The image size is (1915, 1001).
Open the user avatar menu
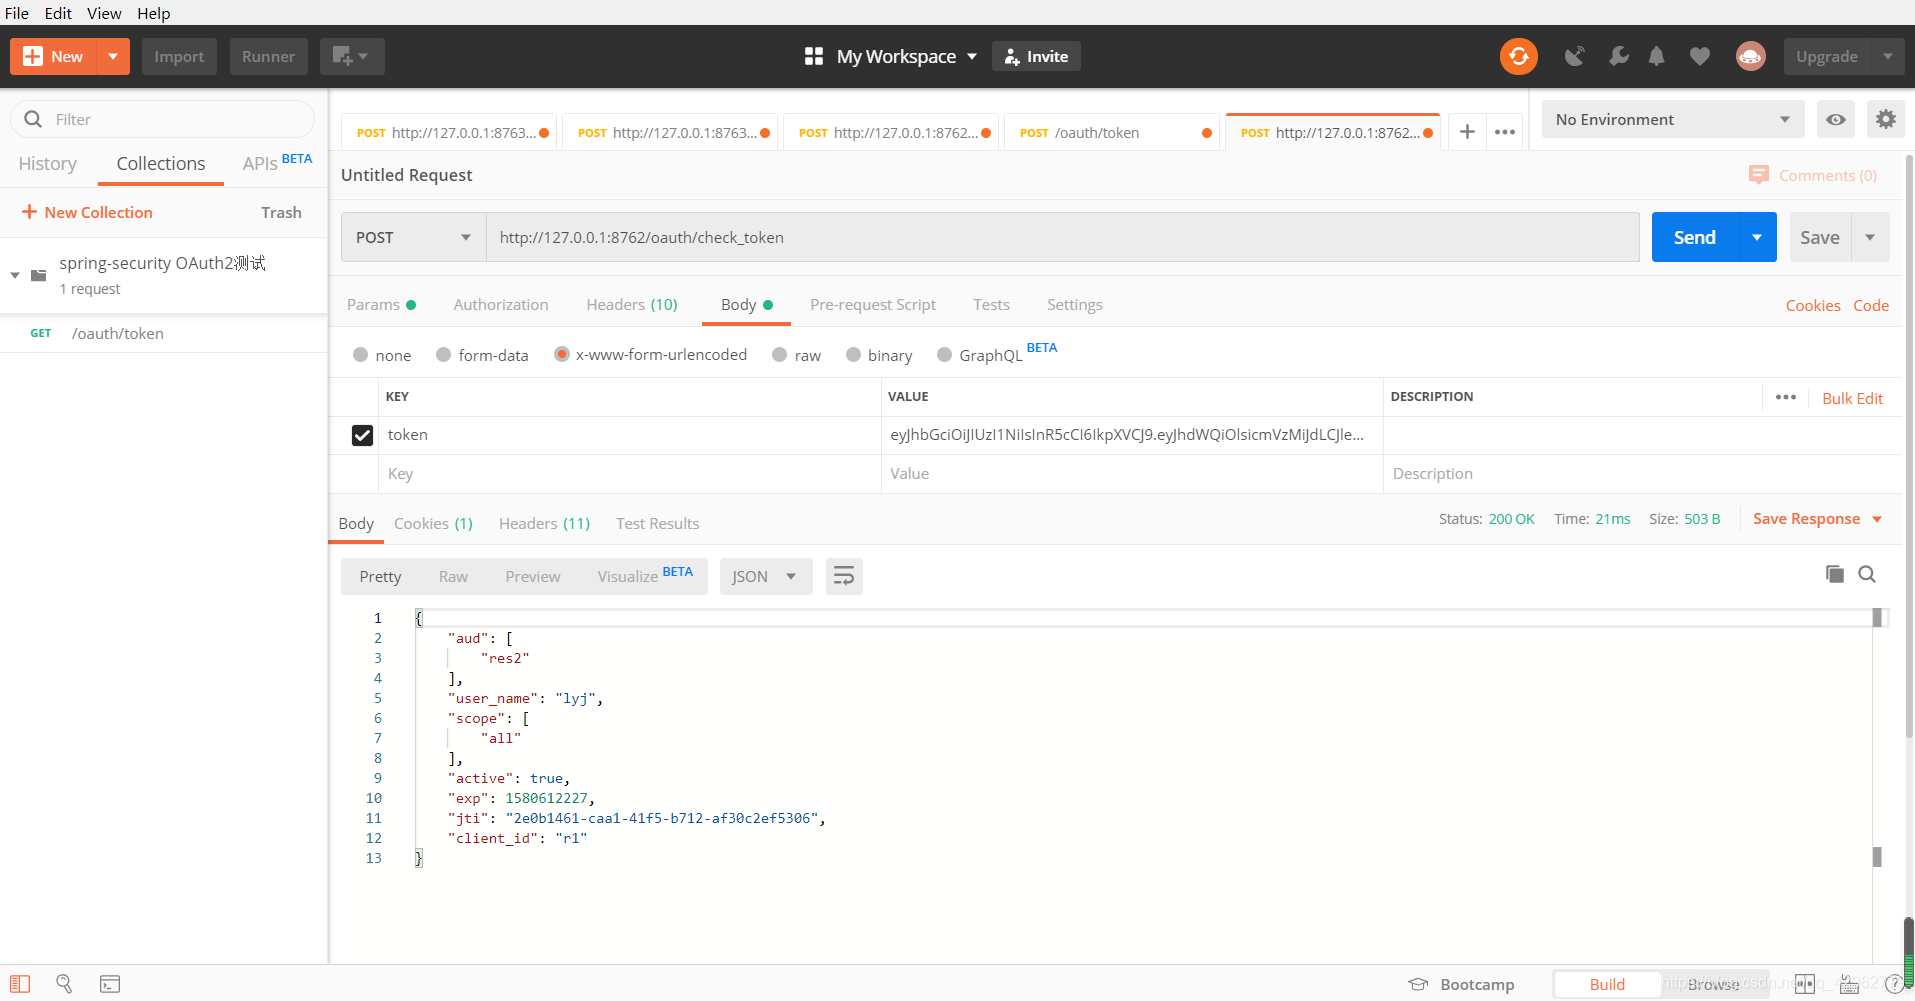coord(1750,56)
